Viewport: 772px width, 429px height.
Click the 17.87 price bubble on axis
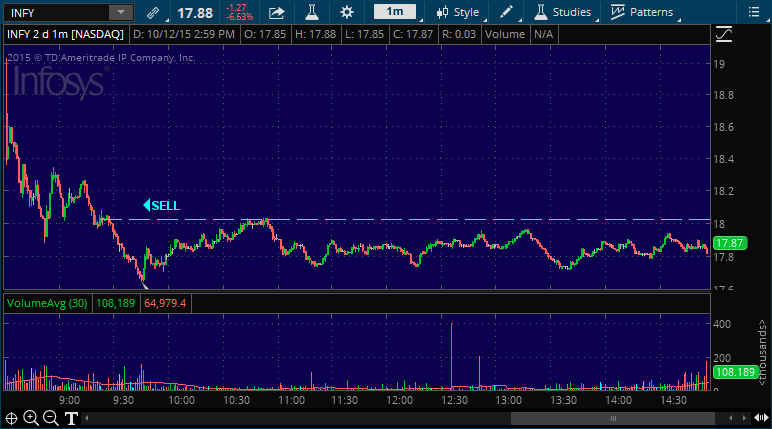click(730, 243)
